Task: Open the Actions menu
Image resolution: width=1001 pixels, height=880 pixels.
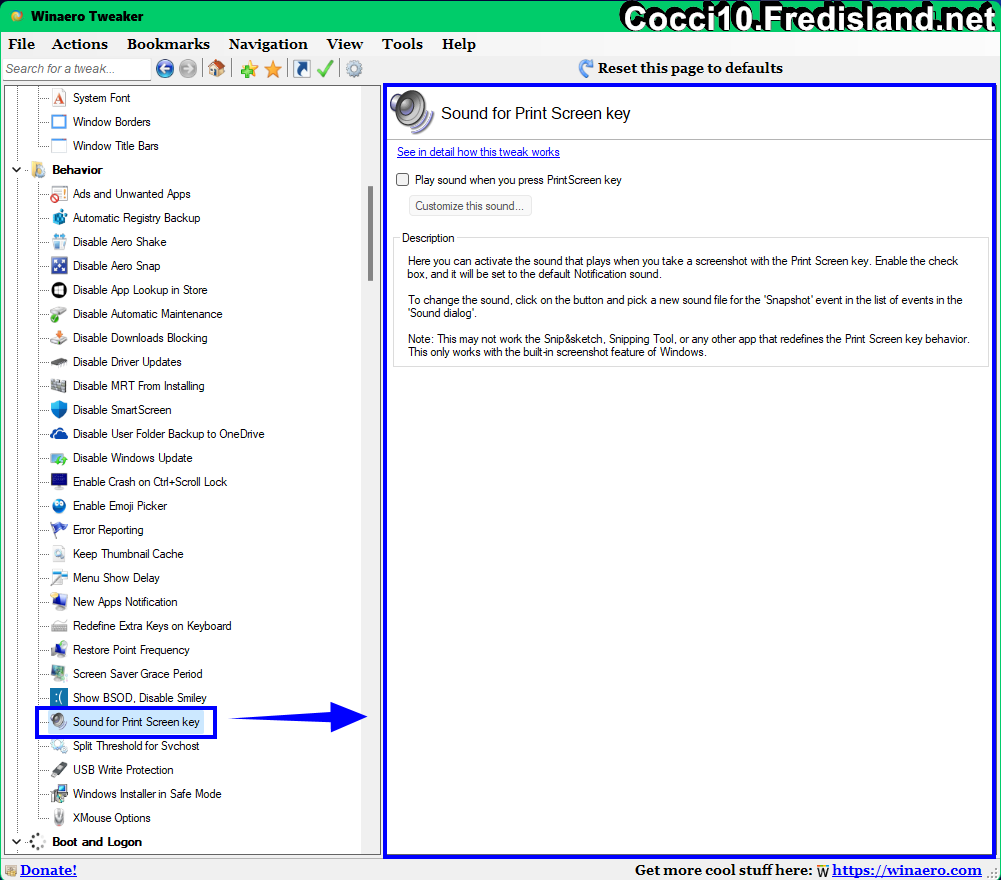Action: point(80,44)
